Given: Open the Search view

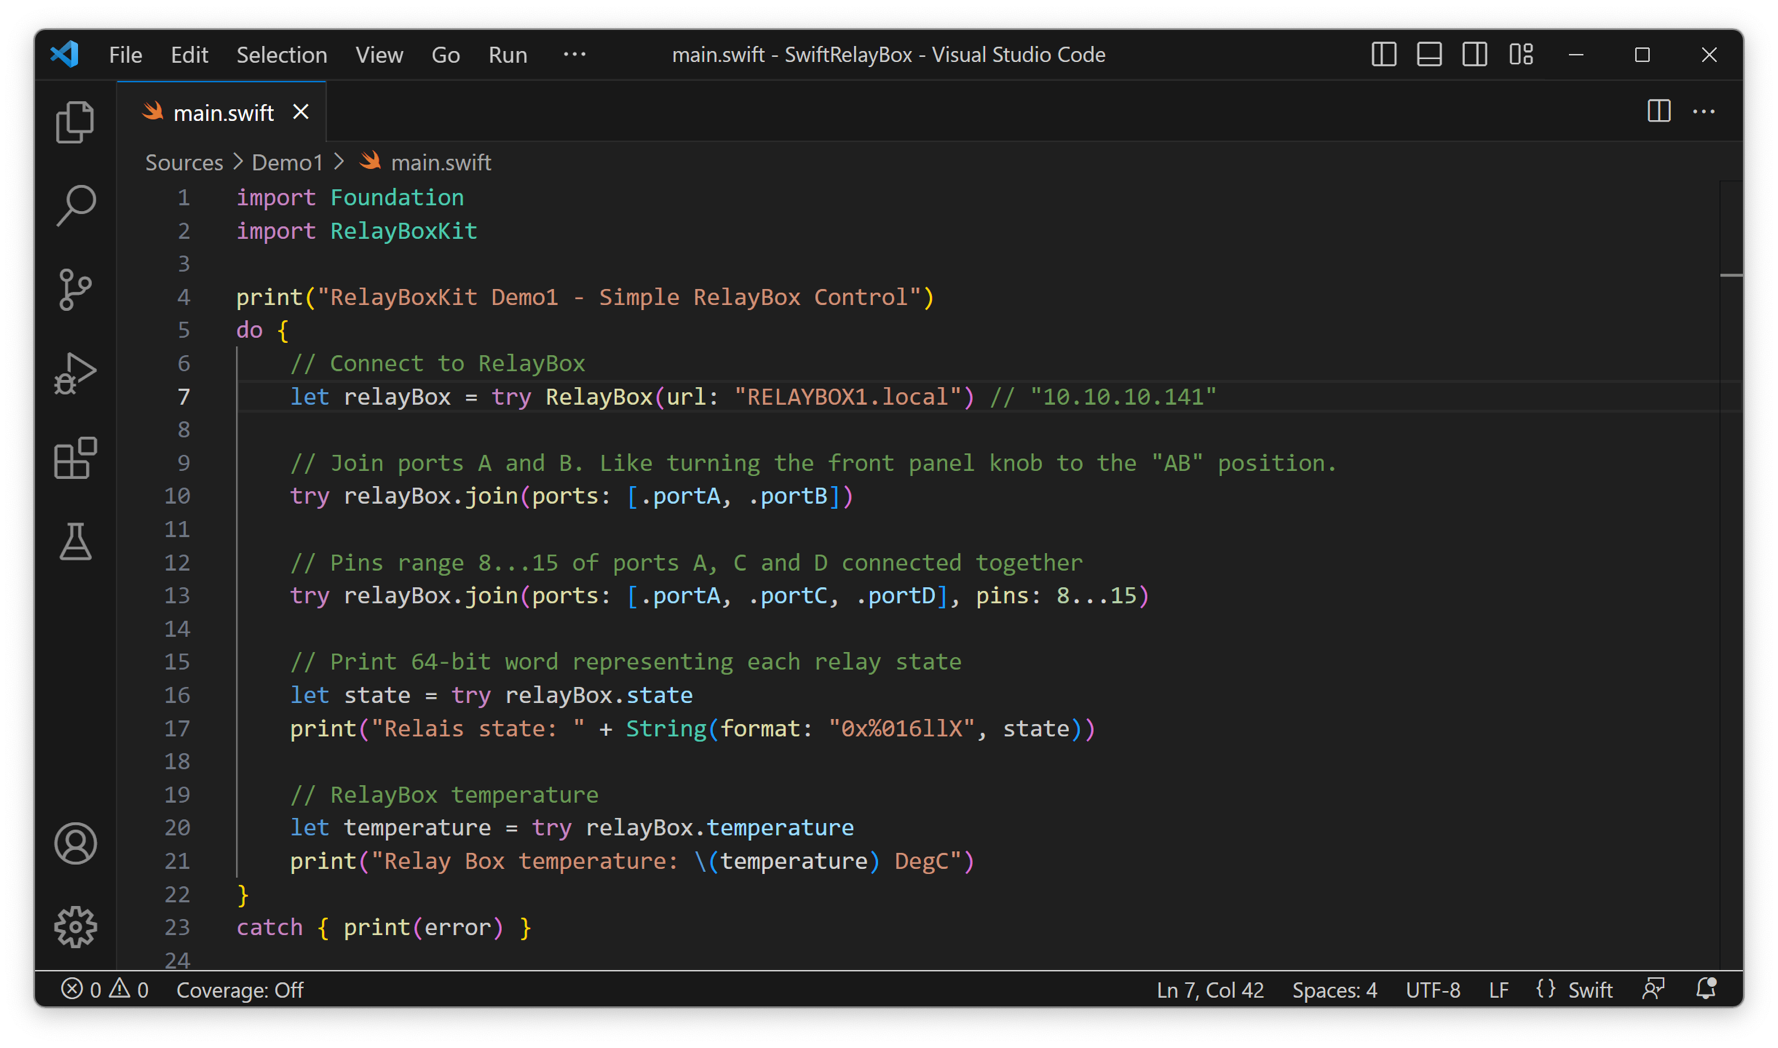Looking at the screenshot, I should click(75, 206).
